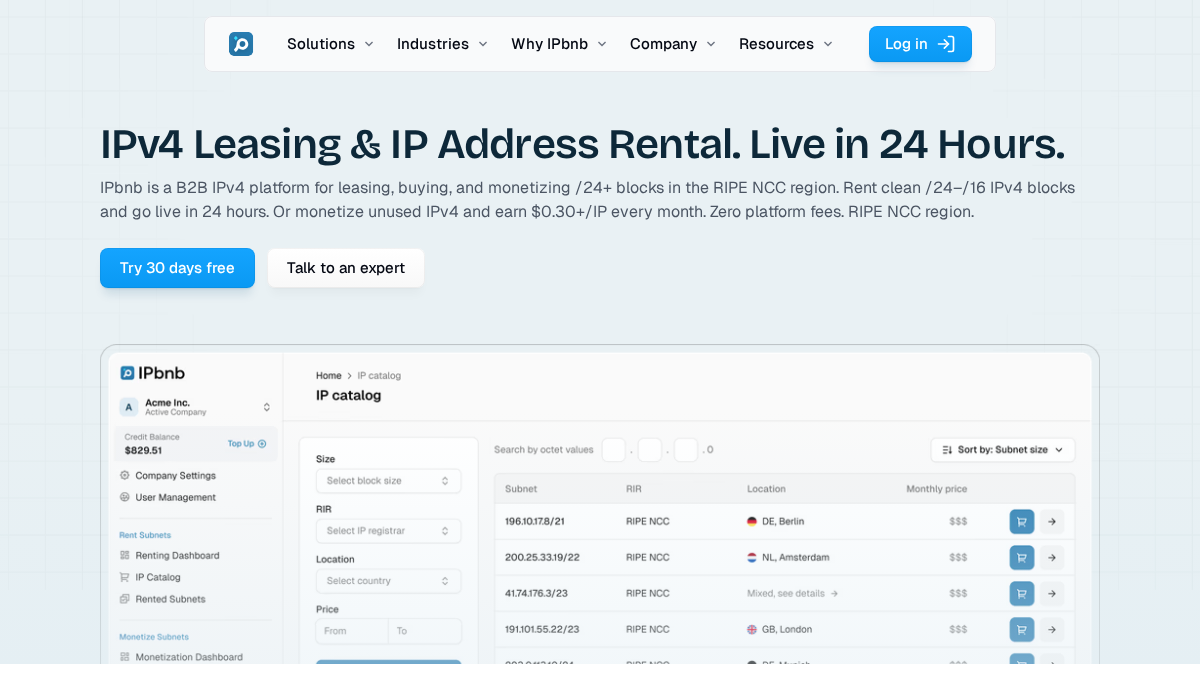Open details arrow for 191.101.55.22/23
Screen dimensions: 1200x675
pos(1052,629)
